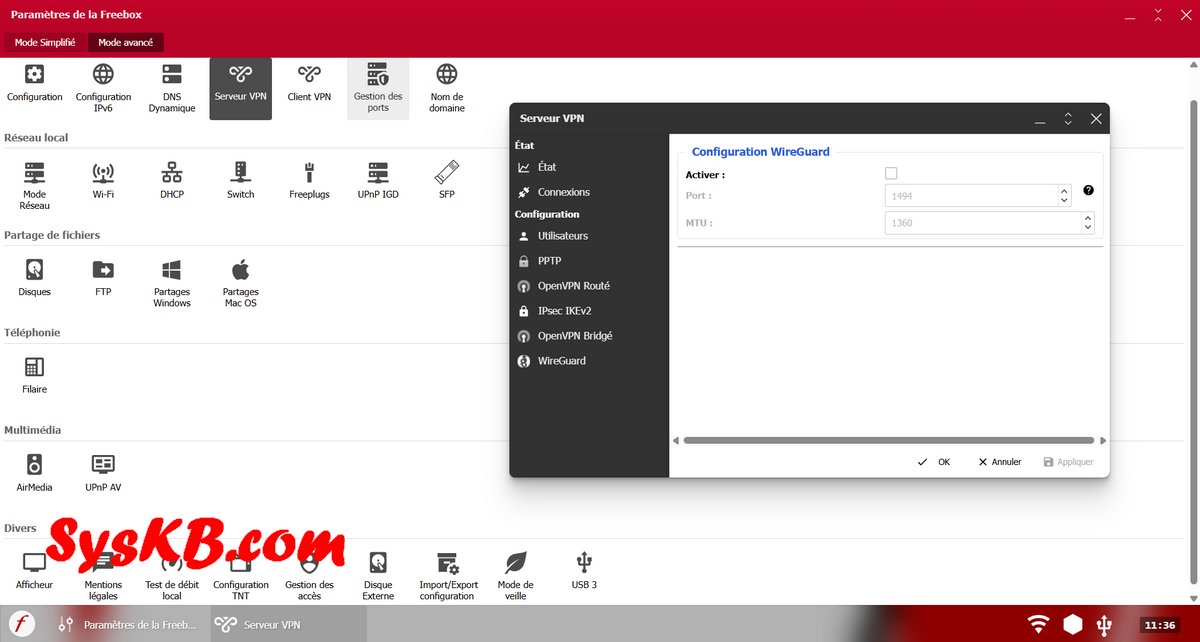Open Gestion des ports
1200x642 pixels.
click(378, 88)
